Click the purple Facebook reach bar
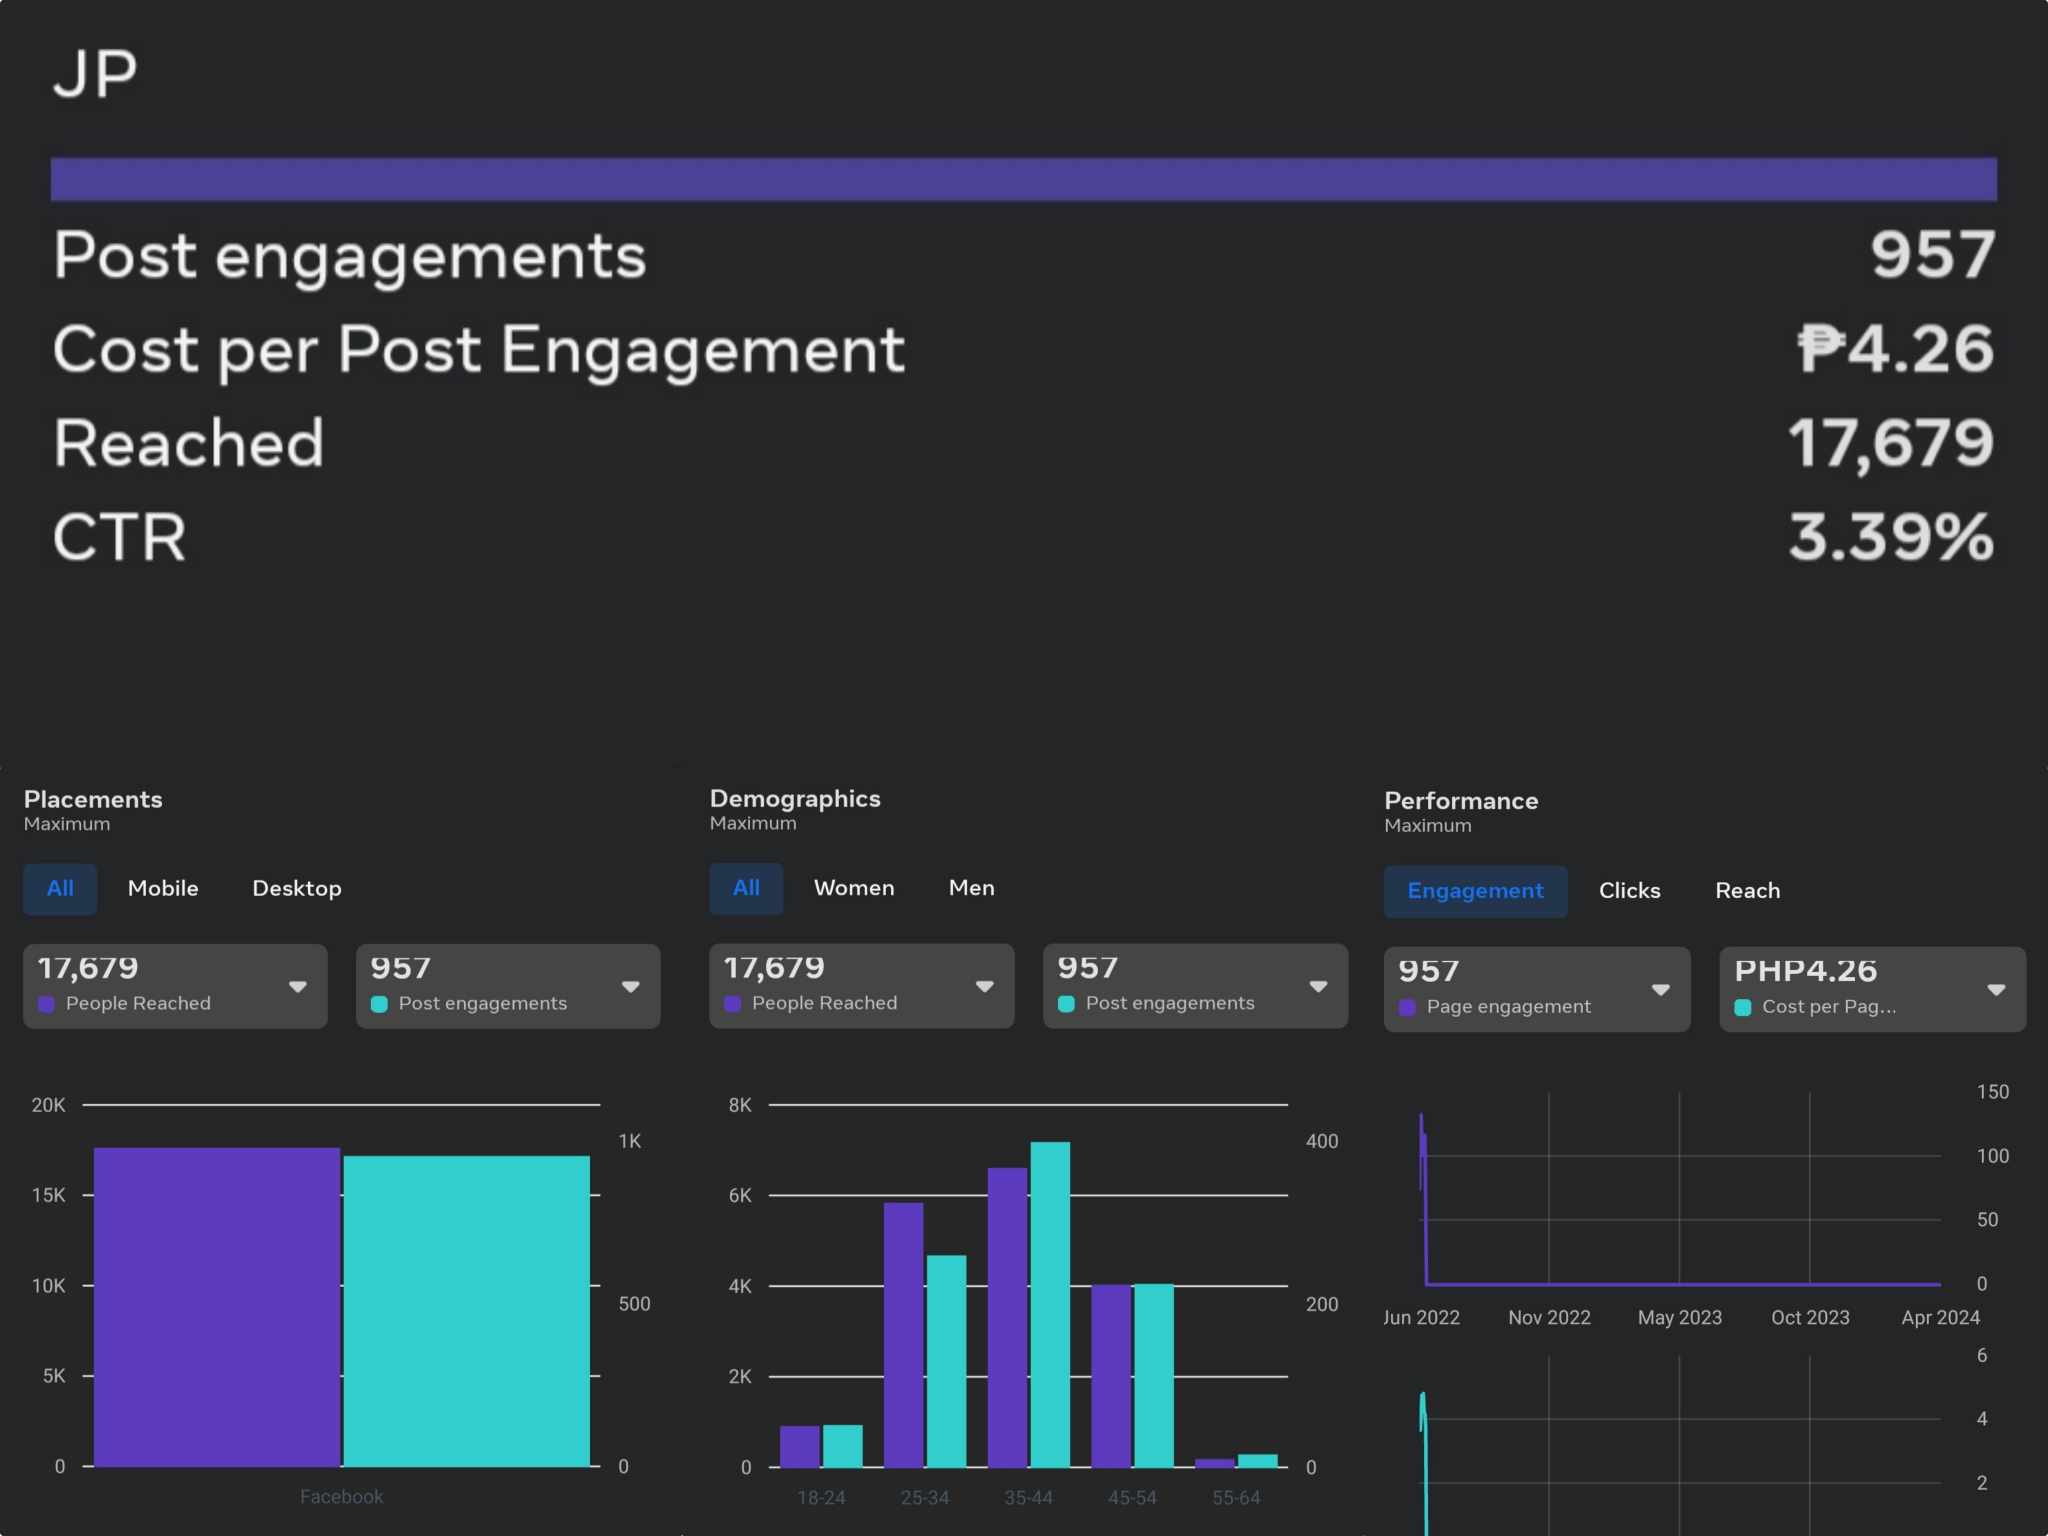Viewport: 2048px width, 1536px height. coord(217,1306)
